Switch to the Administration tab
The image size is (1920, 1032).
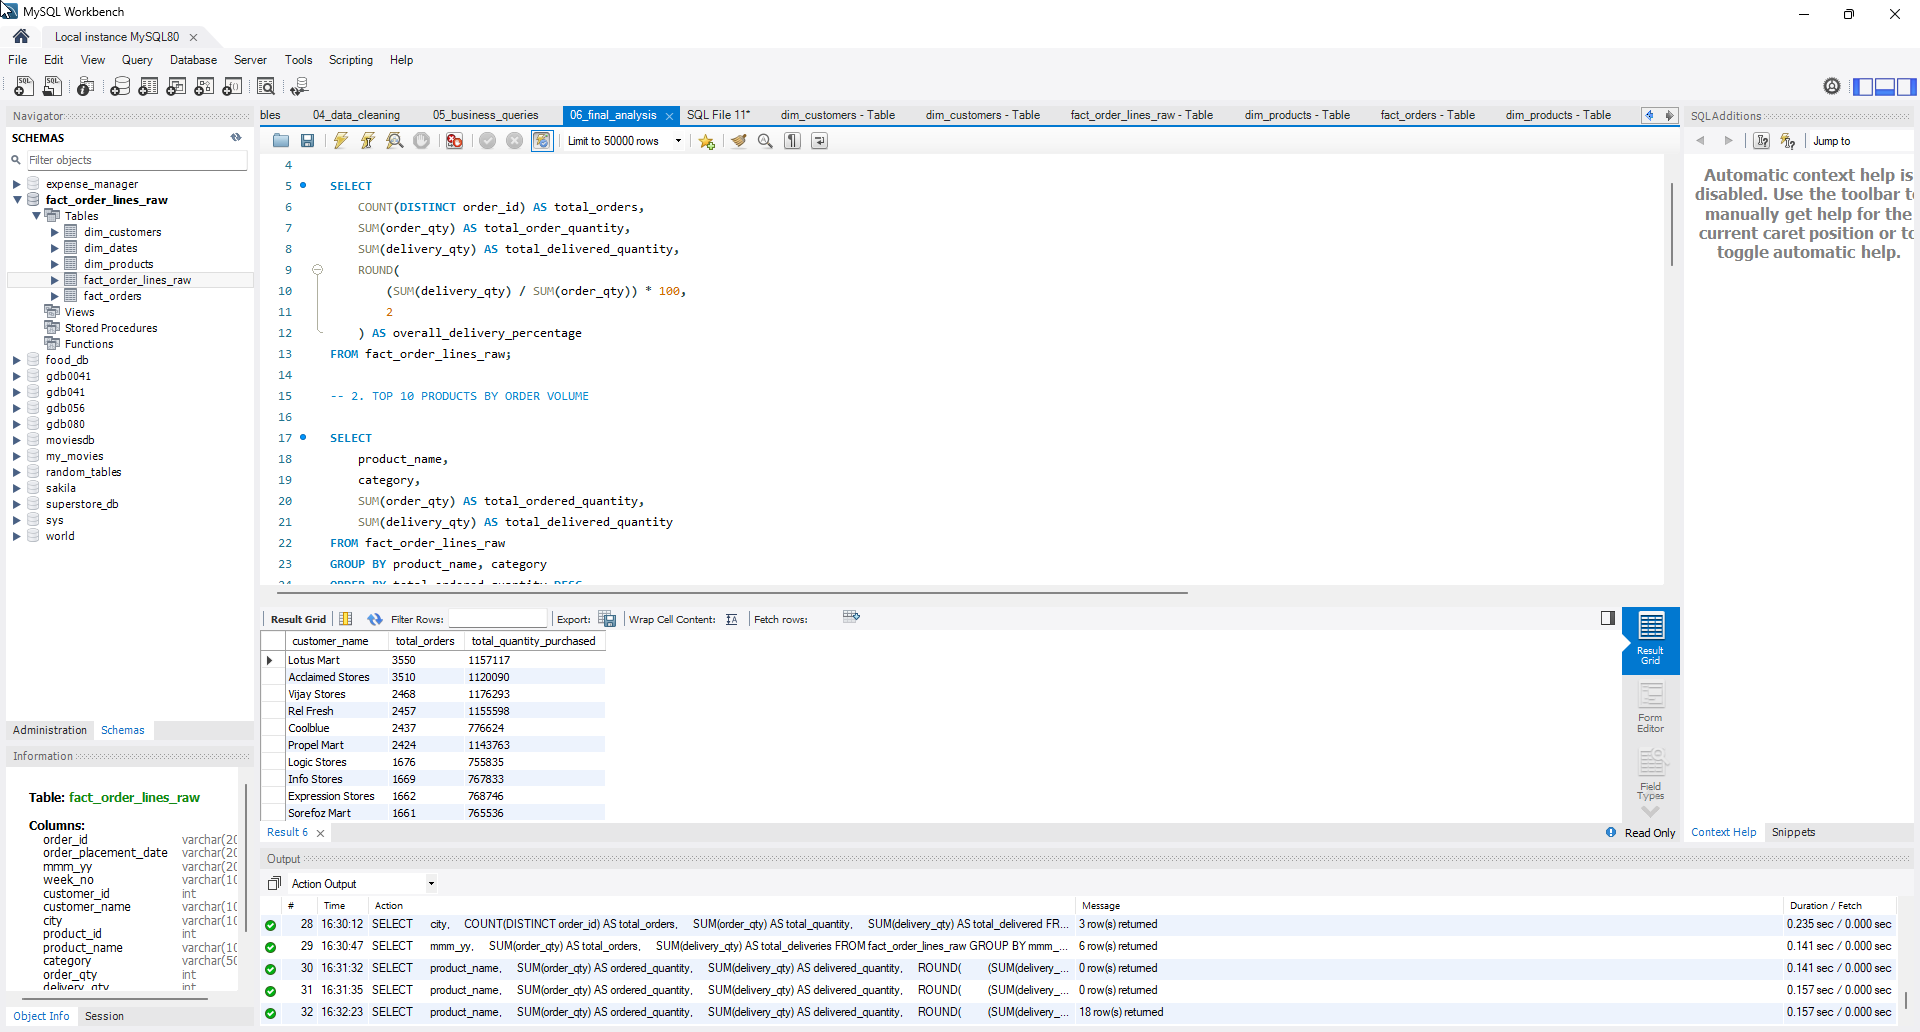pos(50,730)
